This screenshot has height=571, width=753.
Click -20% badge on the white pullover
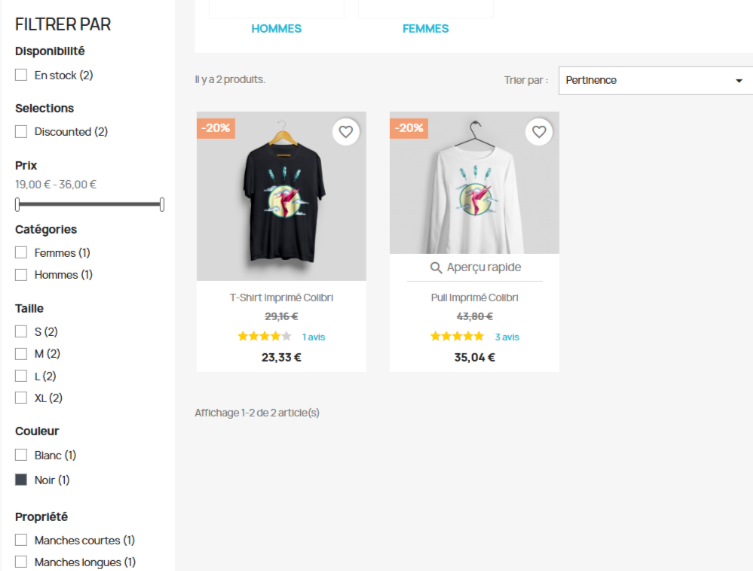pos(409,128)
